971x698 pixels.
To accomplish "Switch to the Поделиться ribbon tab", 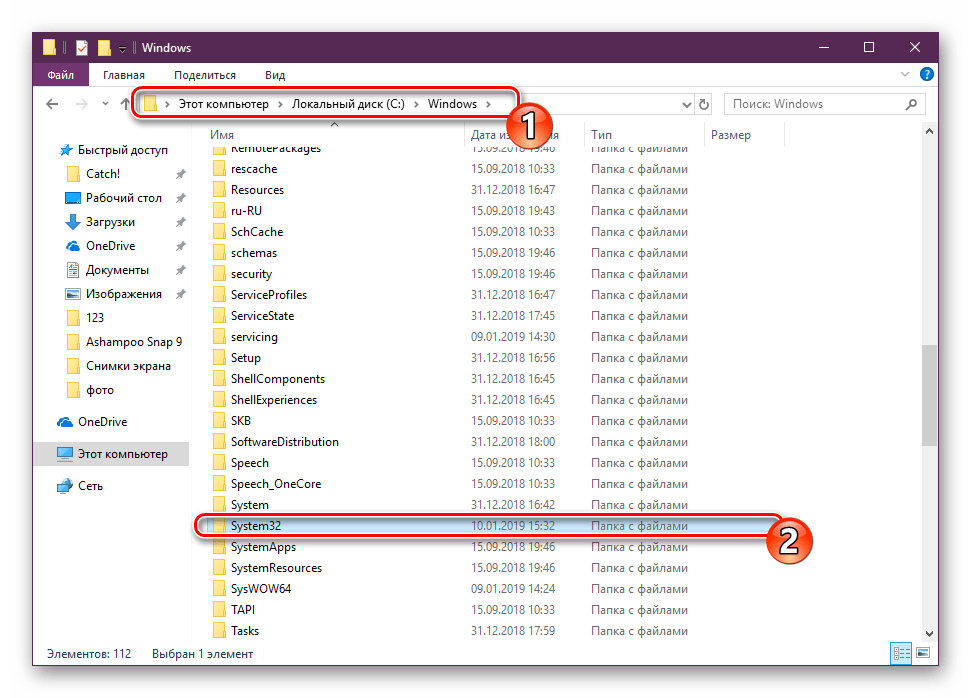I will click(x=205, y=75).
